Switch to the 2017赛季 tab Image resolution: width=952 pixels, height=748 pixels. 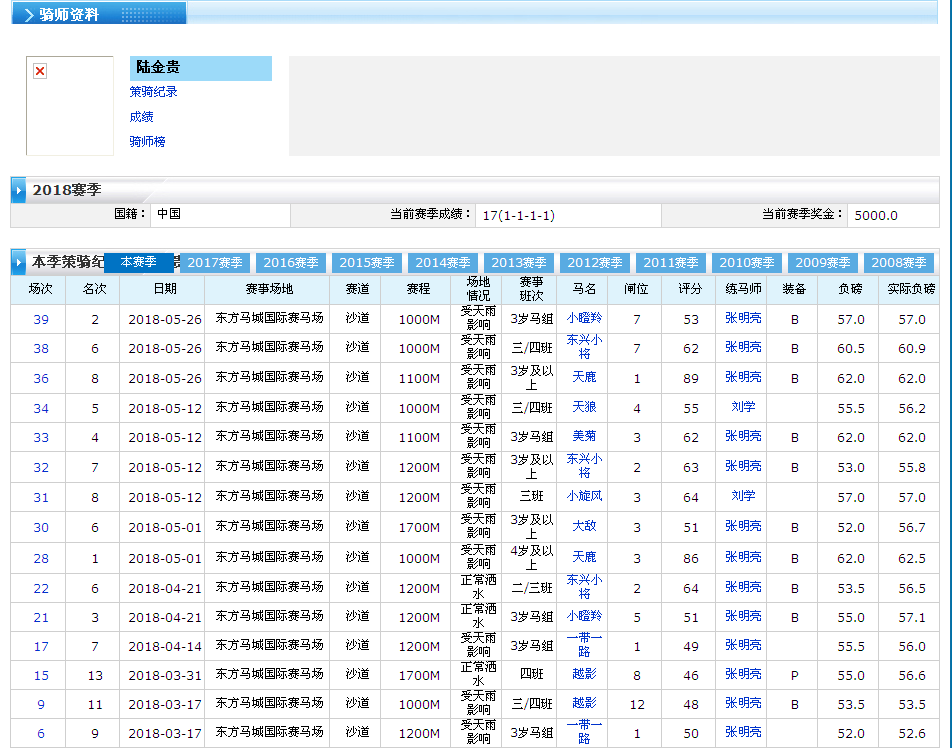click(215, 263)
